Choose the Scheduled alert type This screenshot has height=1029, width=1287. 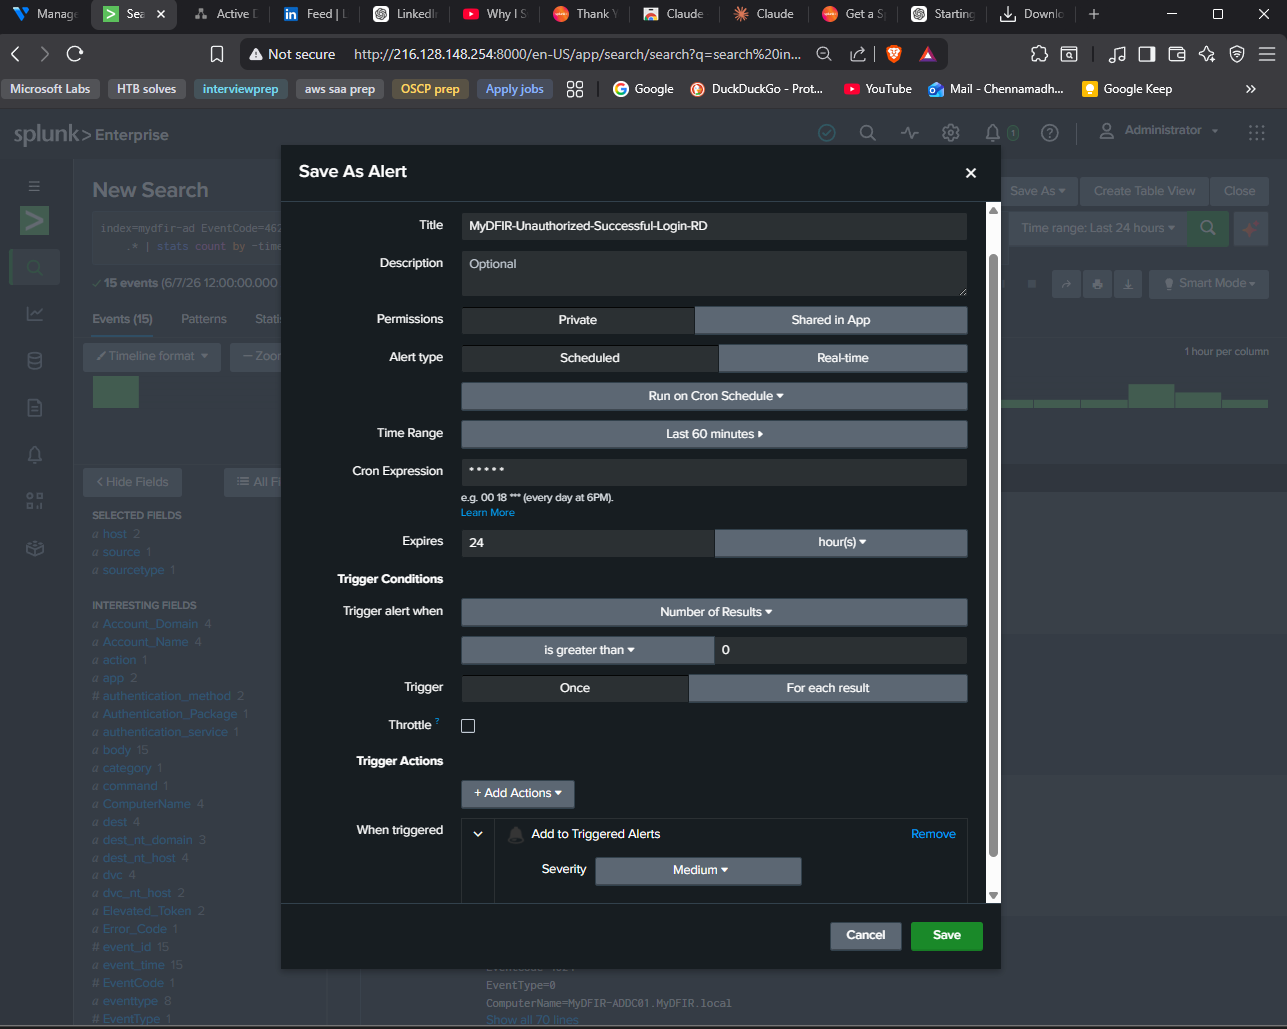click(590, 358)
